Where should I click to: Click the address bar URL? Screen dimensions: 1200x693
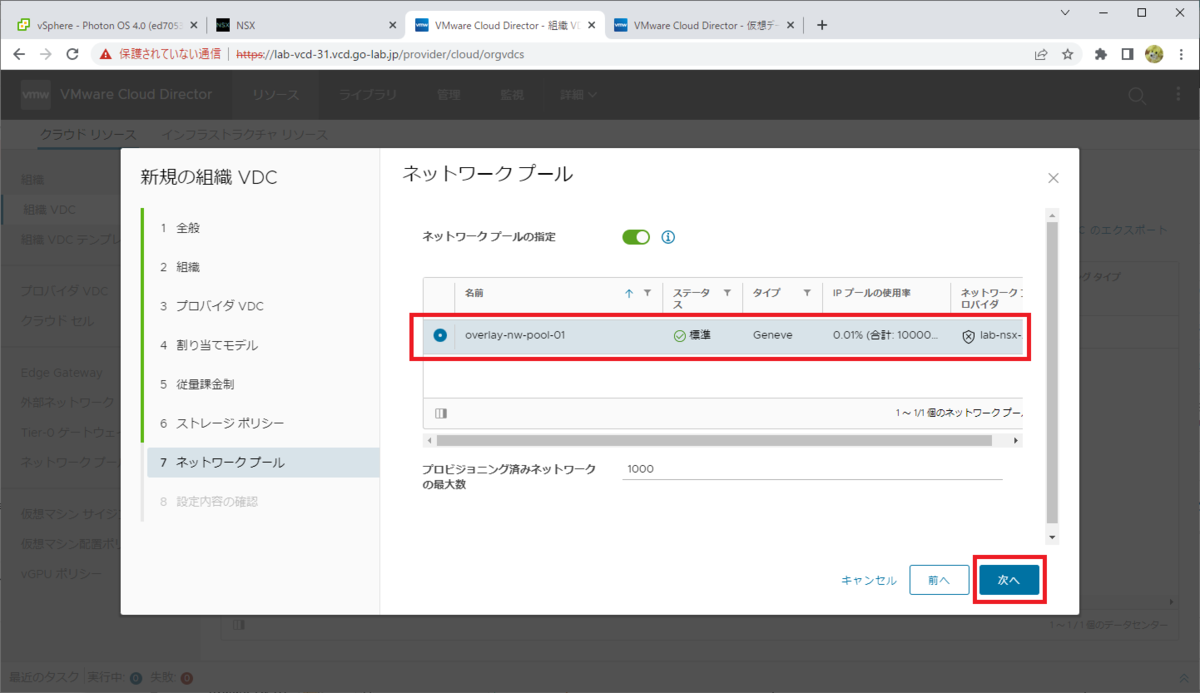click(380, 54)
